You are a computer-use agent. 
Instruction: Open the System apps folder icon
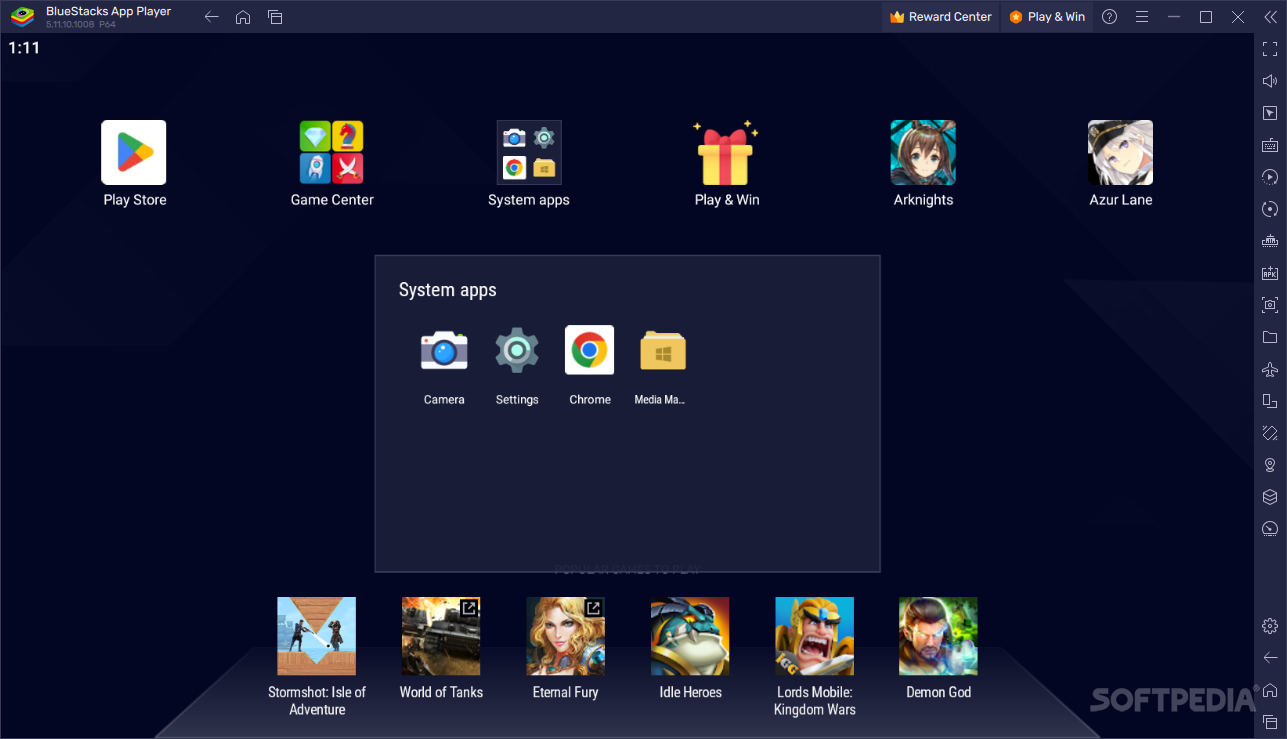[x=529, y=153]
